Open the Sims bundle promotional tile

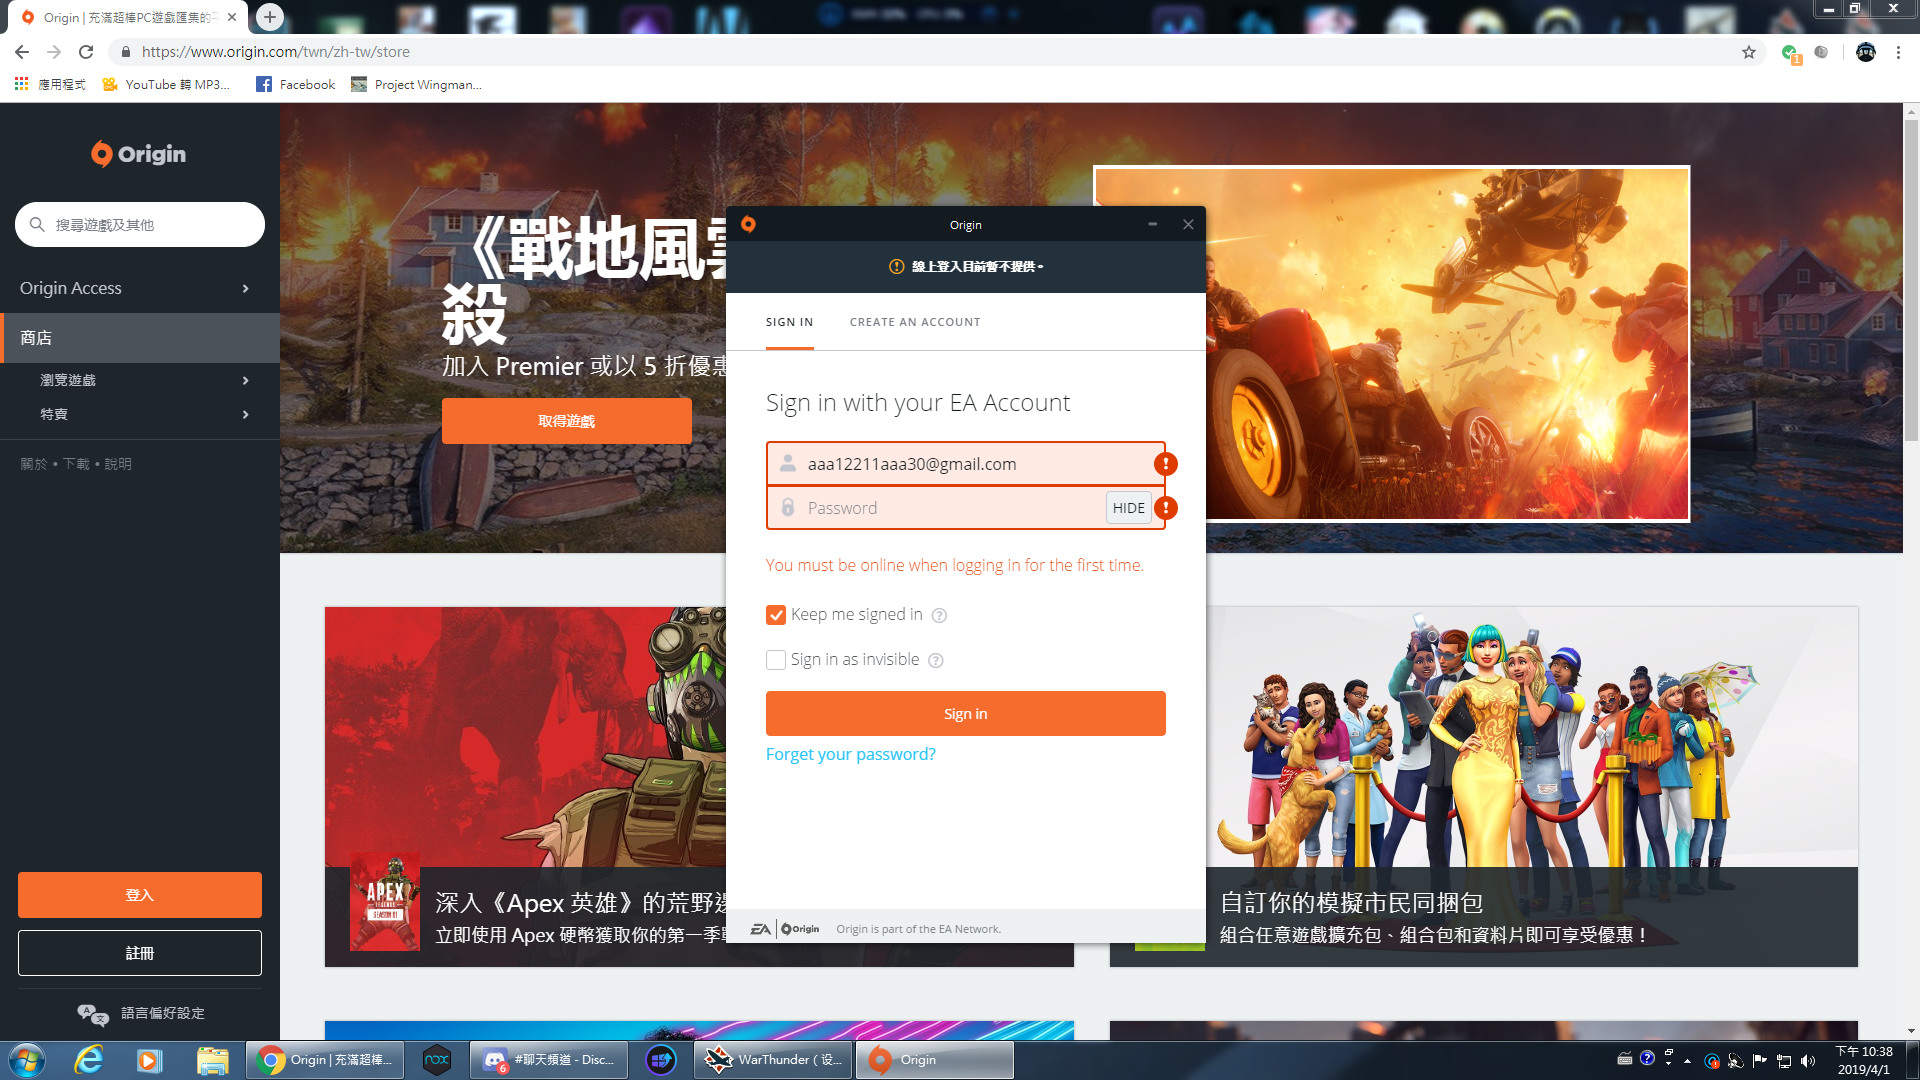click(x=1484, y=787)
